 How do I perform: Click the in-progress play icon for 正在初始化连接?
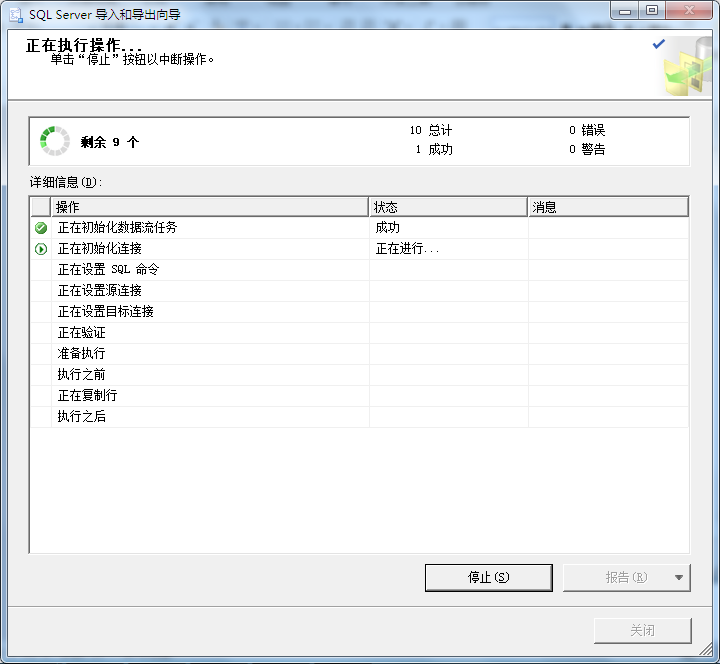tap(41, 249)
